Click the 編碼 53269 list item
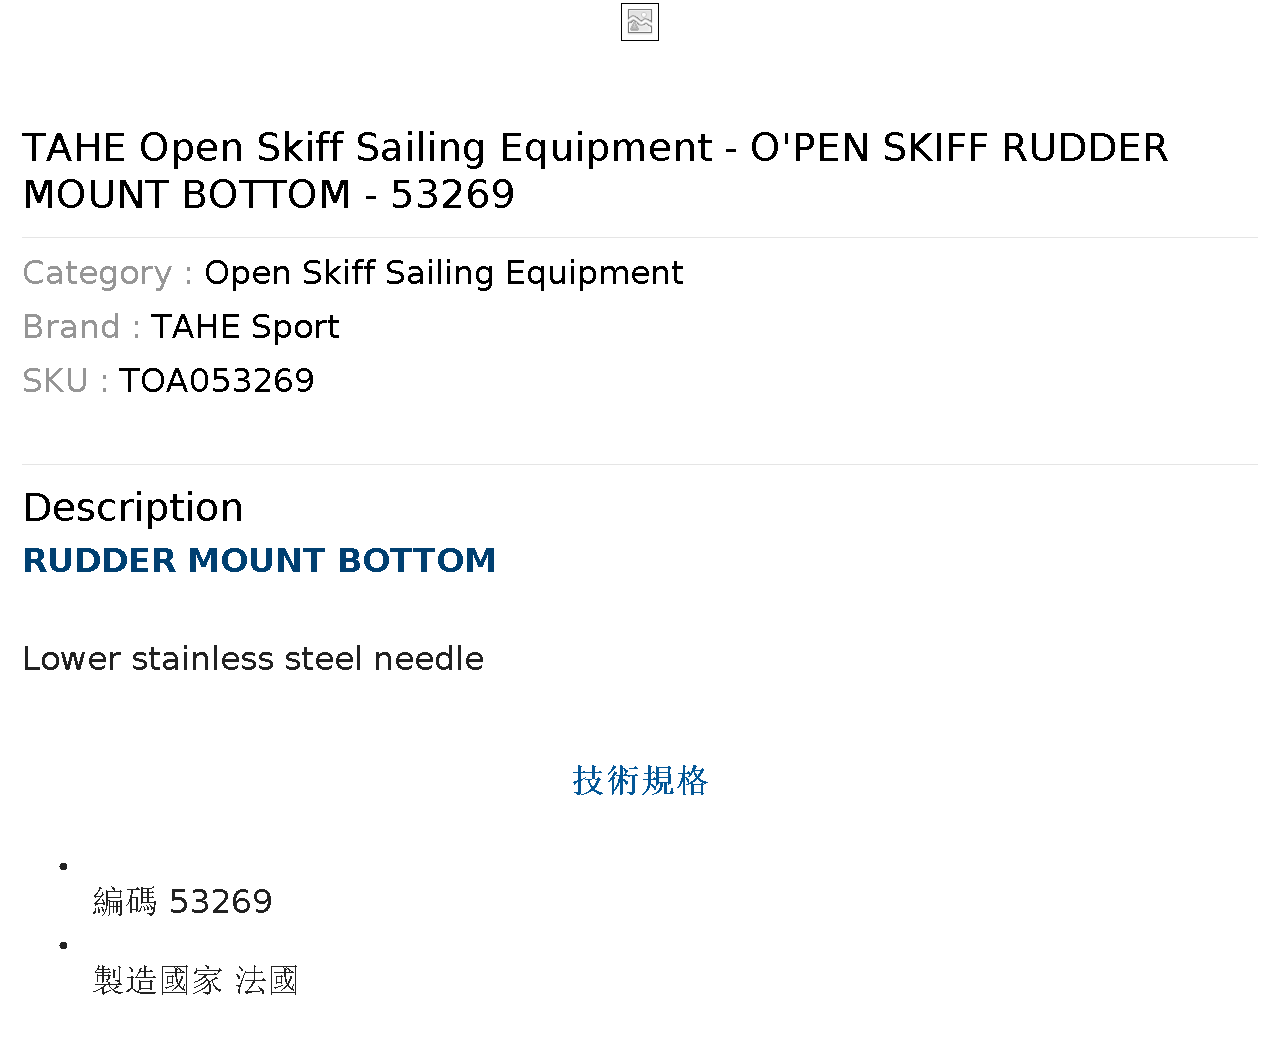 coord(183,902)
